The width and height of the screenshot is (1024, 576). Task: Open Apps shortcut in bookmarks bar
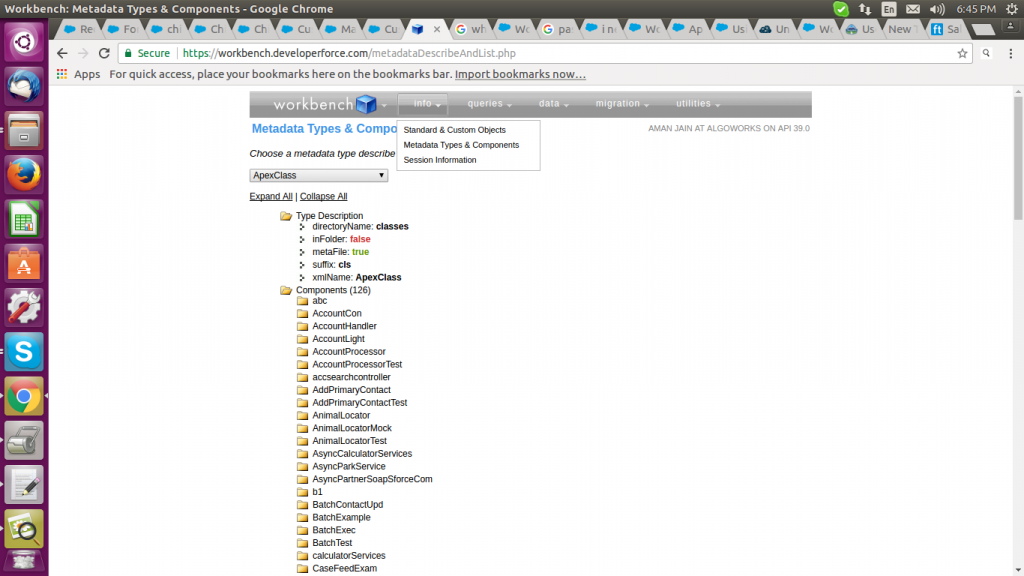(x=78, y=74)
